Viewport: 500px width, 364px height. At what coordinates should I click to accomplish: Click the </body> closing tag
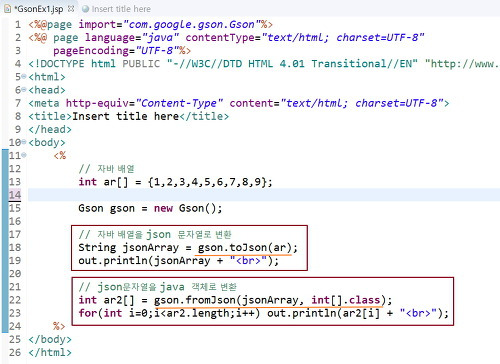50,339
